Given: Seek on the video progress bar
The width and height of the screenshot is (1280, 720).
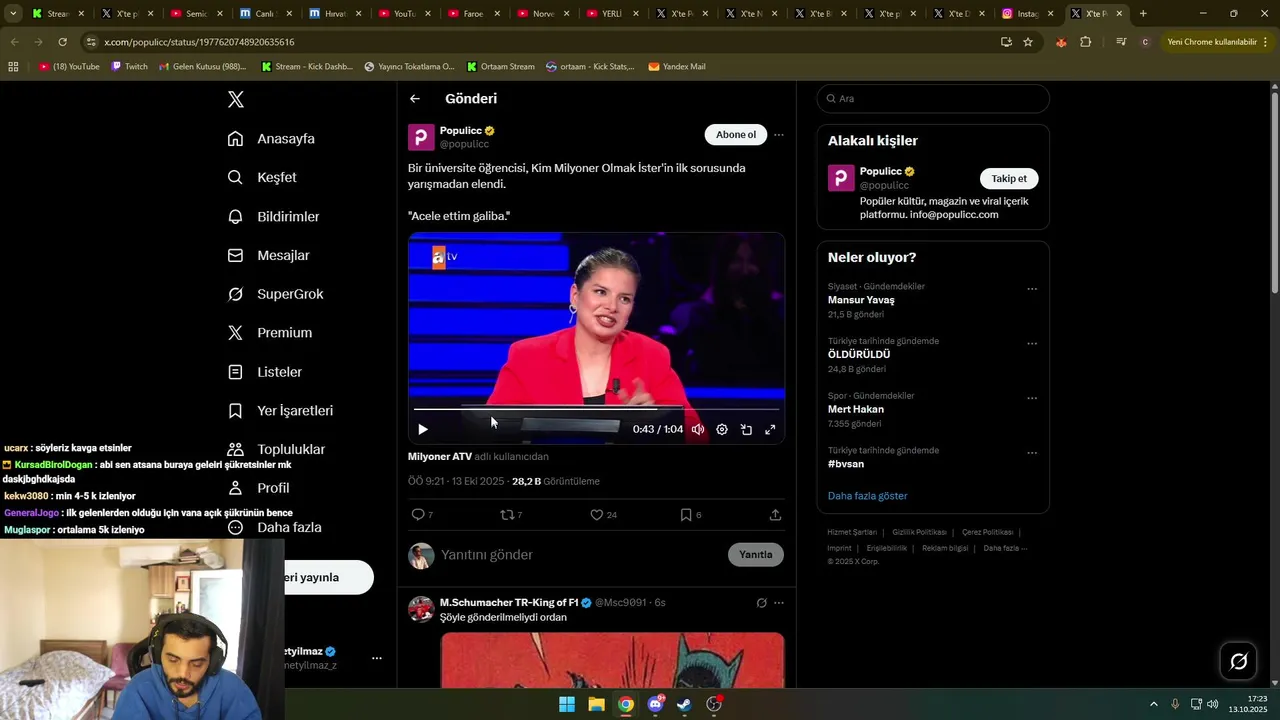Looking at the screenshot, I should [x=596, y=409].
